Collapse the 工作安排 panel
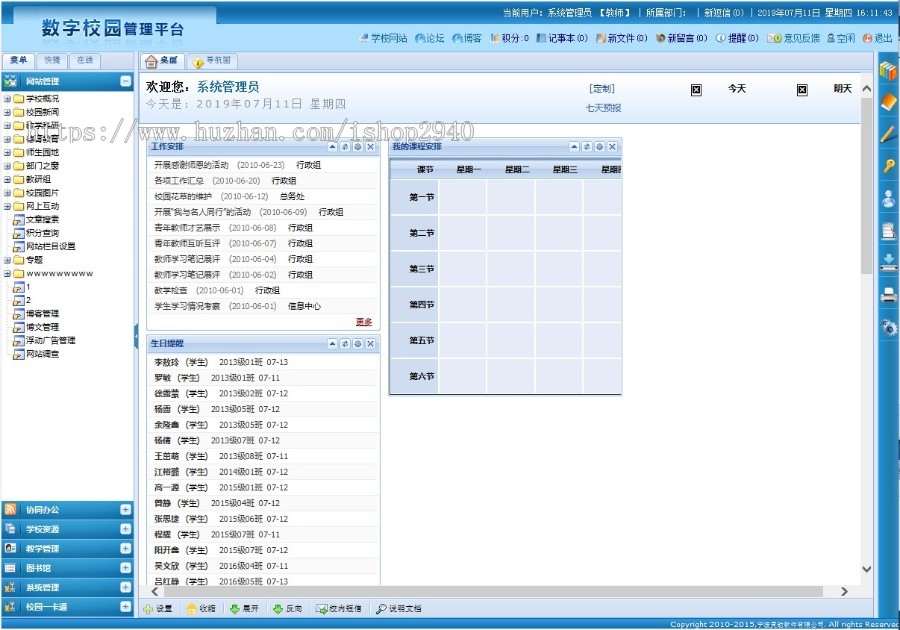Screen dimensions: 900x630 (330, 147)
